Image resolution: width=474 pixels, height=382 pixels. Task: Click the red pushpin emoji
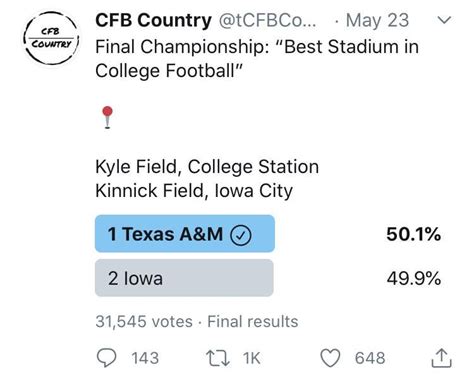click(107, 117)
